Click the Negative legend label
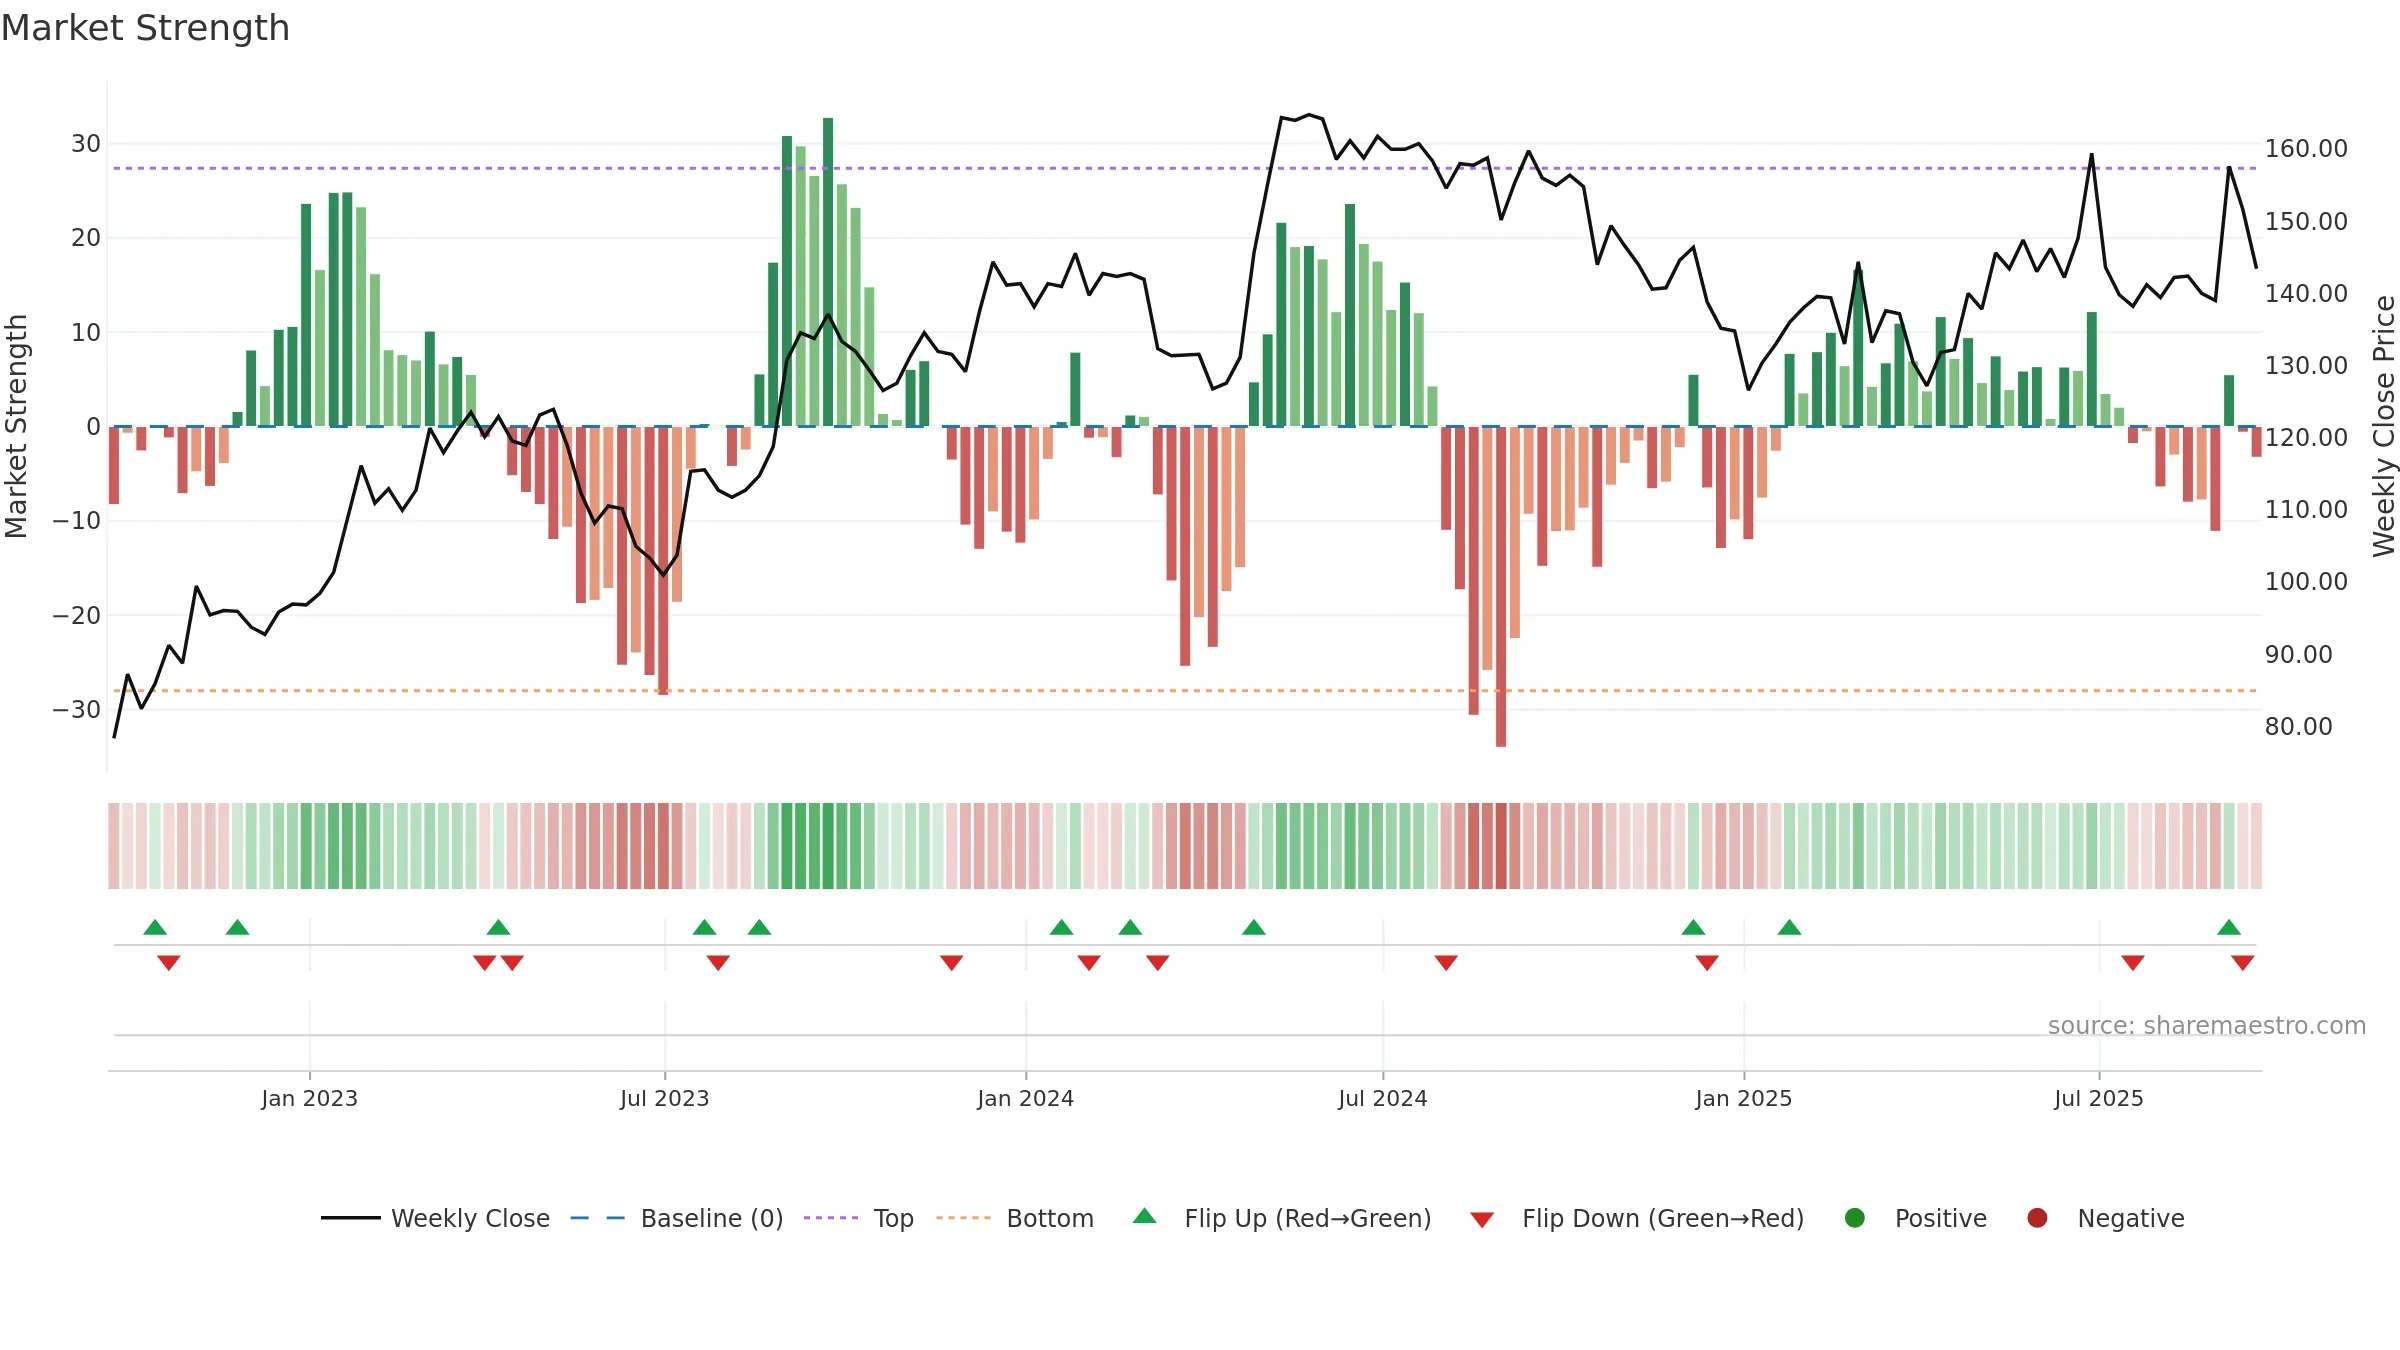This screenshot has height=1350, width=2400. click(x=2131, y=1218)
